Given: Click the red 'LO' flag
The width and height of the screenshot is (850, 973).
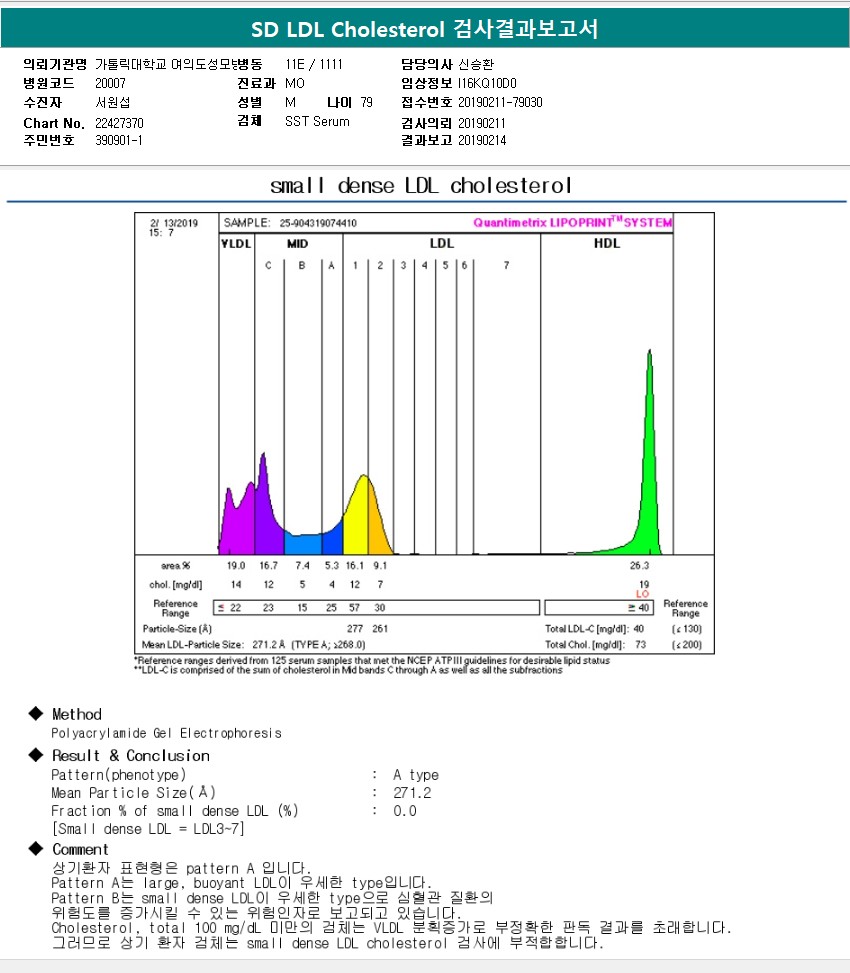Looking at the screenshot, I should pos(642,594).
